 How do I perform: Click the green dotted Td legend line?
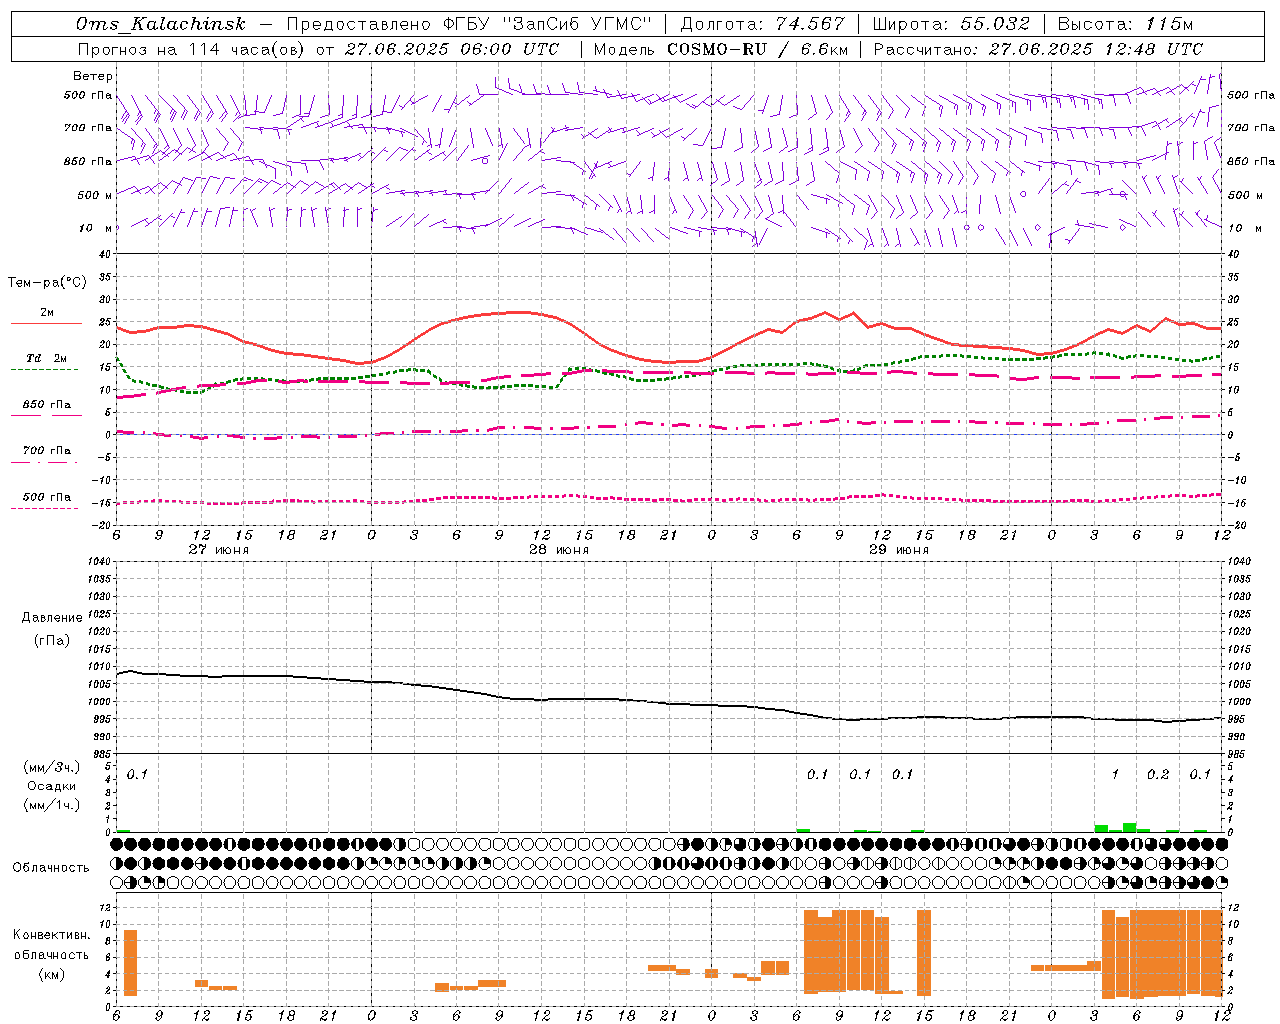(44, 370)
